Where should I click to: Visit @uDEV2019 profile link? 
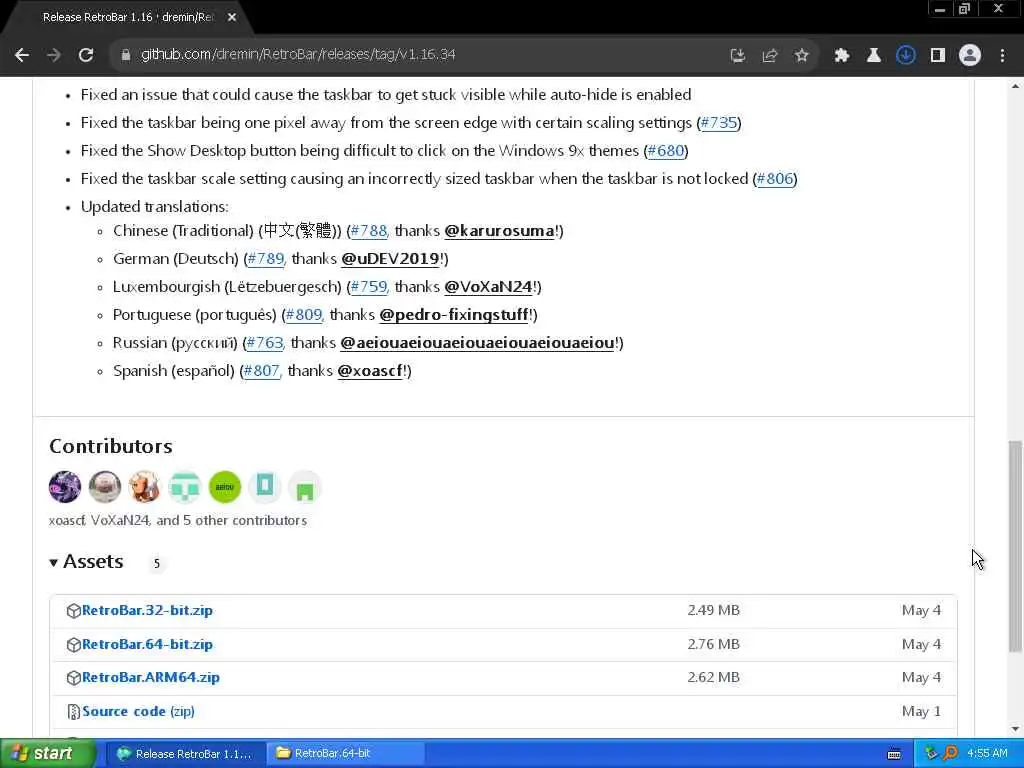coord(391,259)
